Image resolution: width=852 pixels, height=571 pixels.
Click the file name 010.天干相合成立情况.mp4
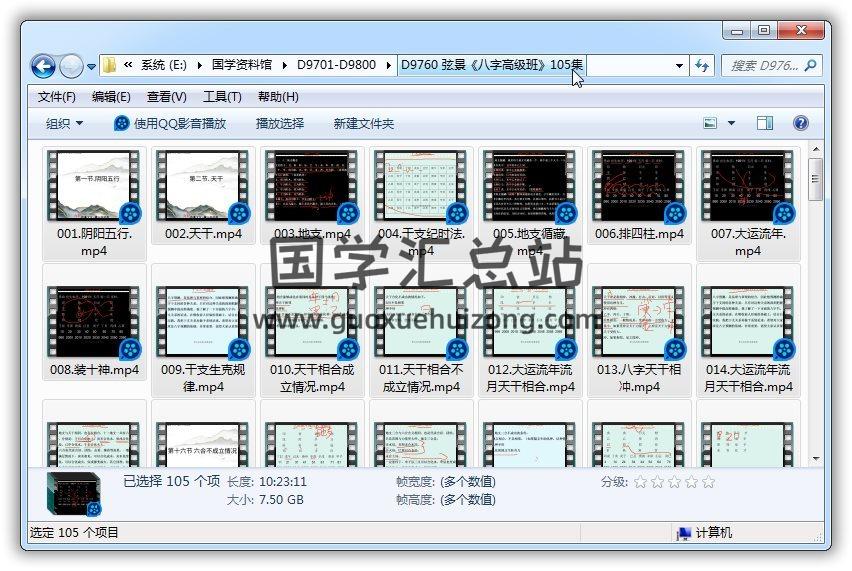[312, 378]
